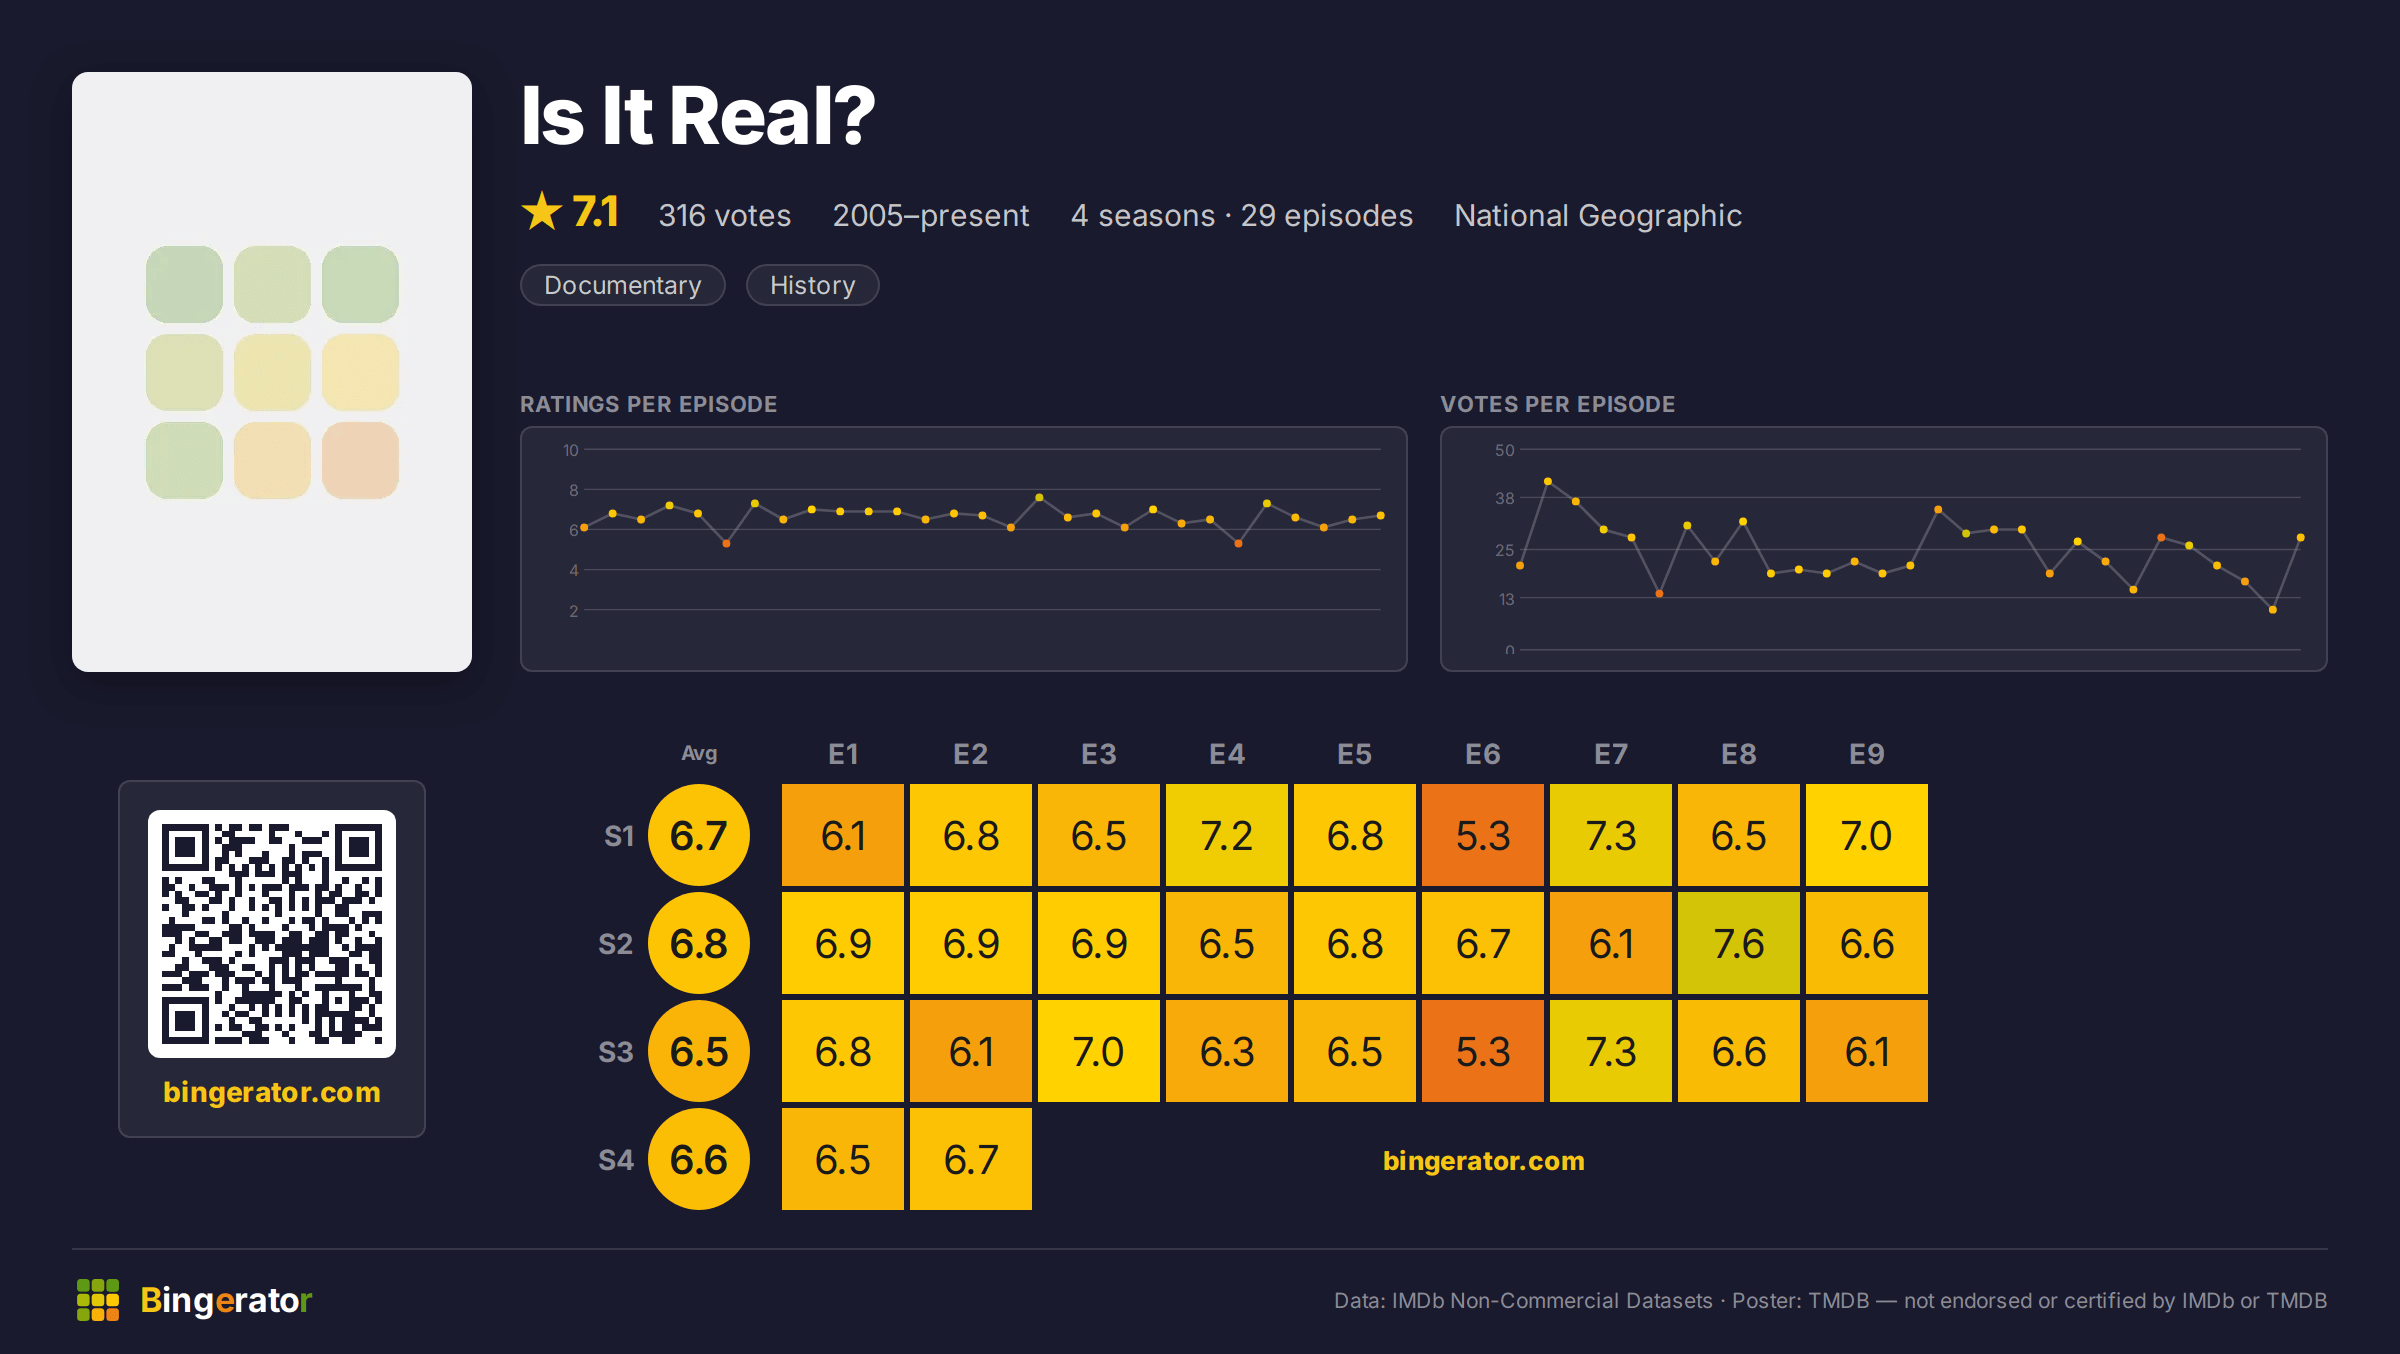Viewport: 2400px width, 1354px height.
Task: Select the S1 average 6.7 circle
Action: click(x=698, y=835)
